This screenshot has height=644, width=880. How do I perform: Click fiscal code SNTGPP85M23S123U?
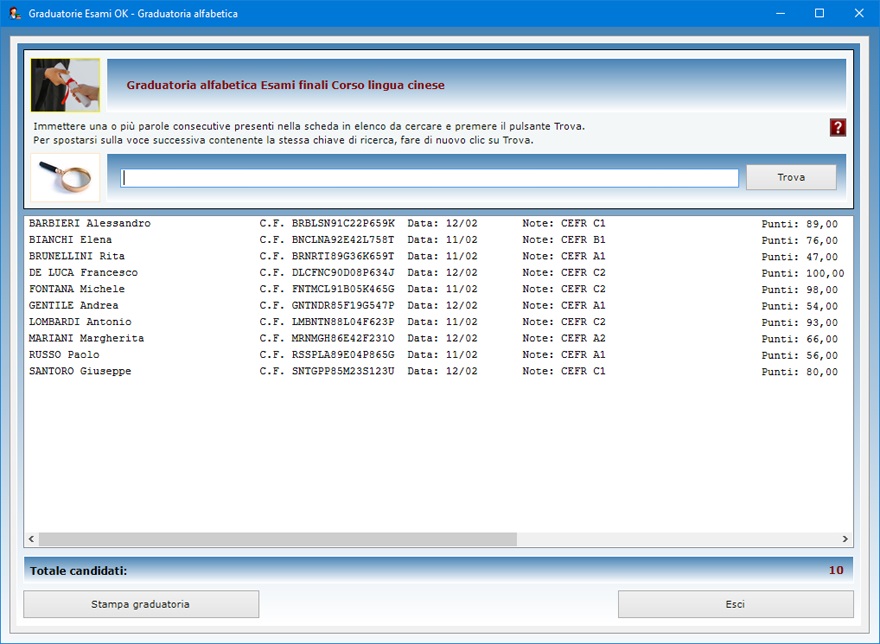coord(343,371)
